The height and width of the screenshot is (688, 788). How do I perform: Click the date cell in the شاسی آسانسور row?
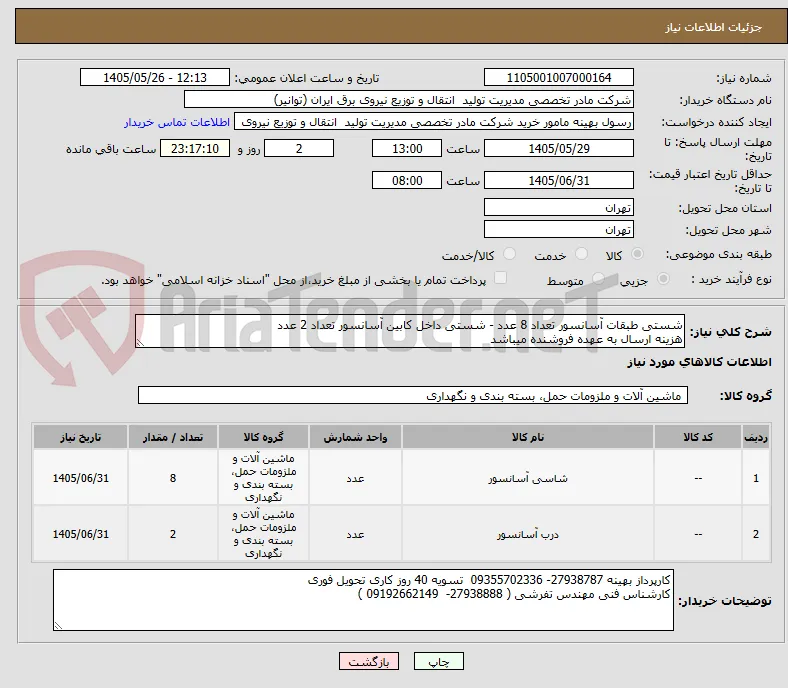pyautogui.click(x=80, y=478)
